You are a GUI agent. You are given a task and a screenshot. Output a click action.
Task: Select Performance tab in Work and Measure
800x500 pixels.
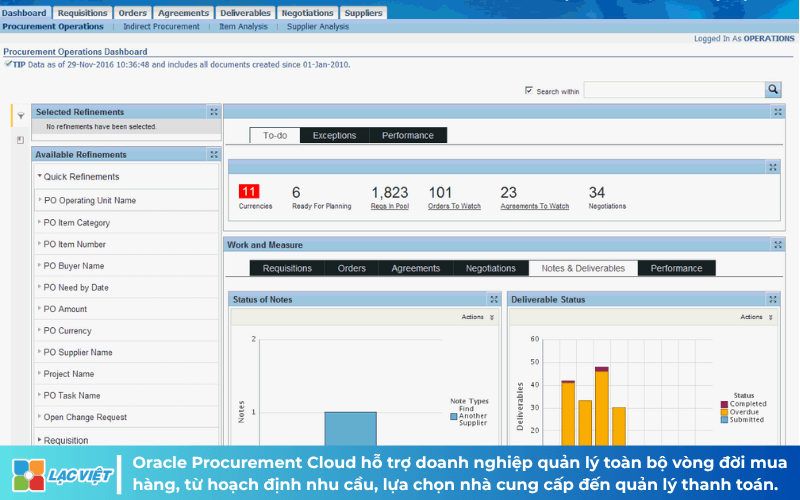pos(677,268)
